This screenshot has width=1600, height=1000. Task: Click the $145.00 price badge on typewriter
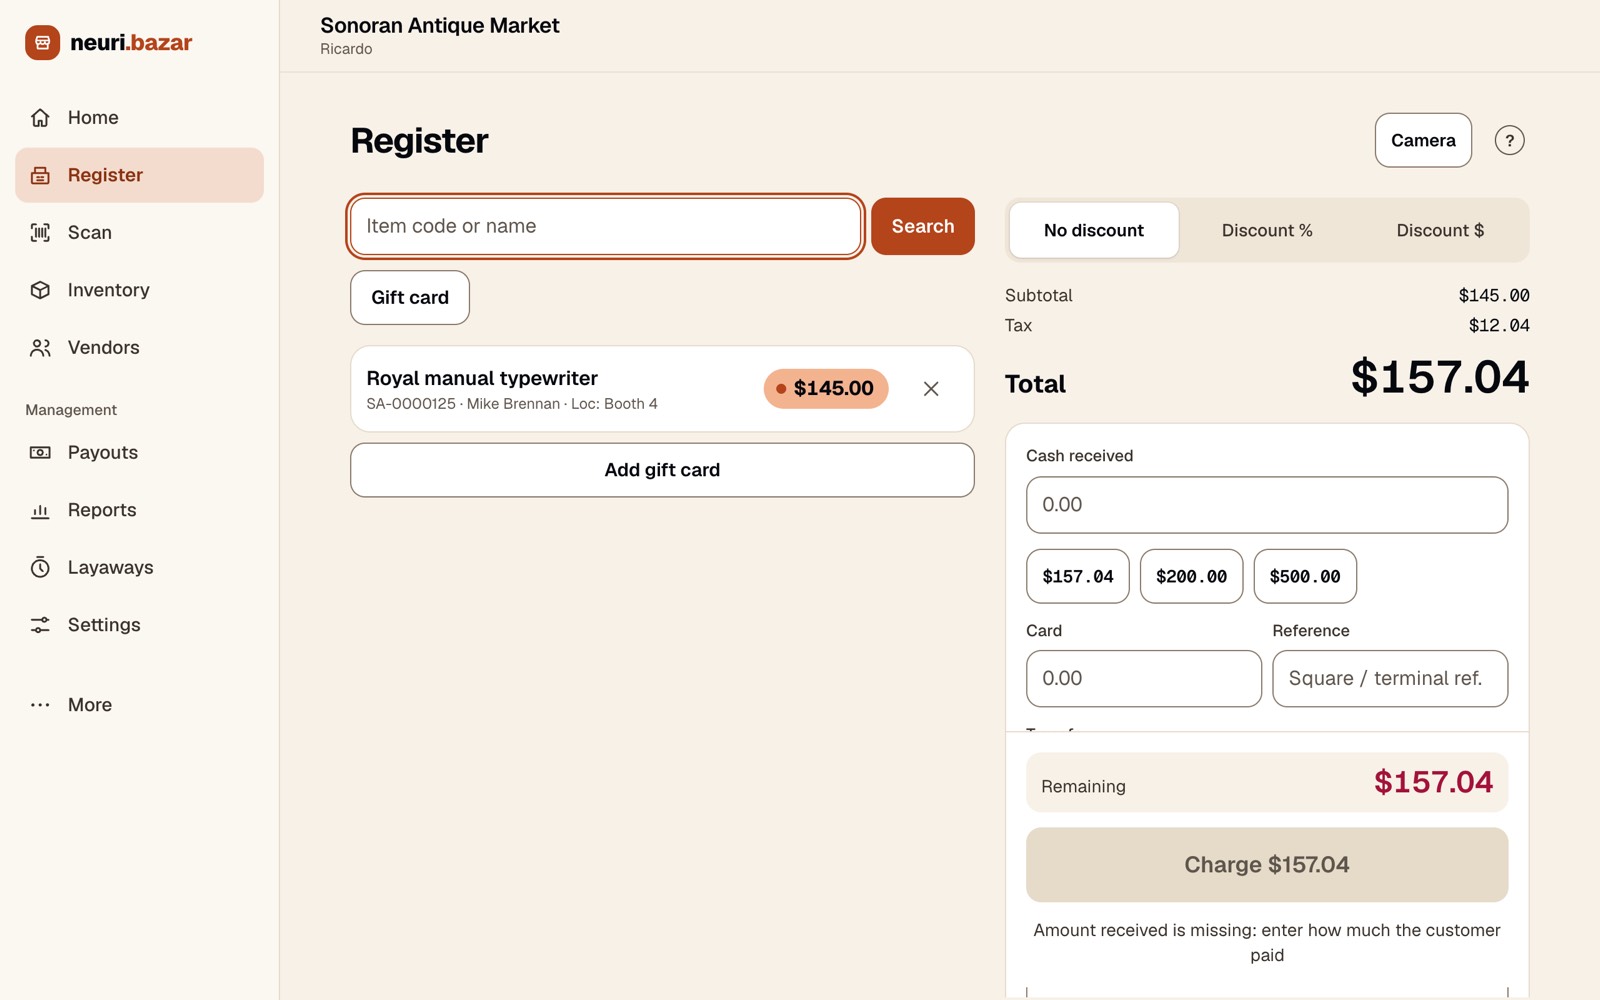826,389
